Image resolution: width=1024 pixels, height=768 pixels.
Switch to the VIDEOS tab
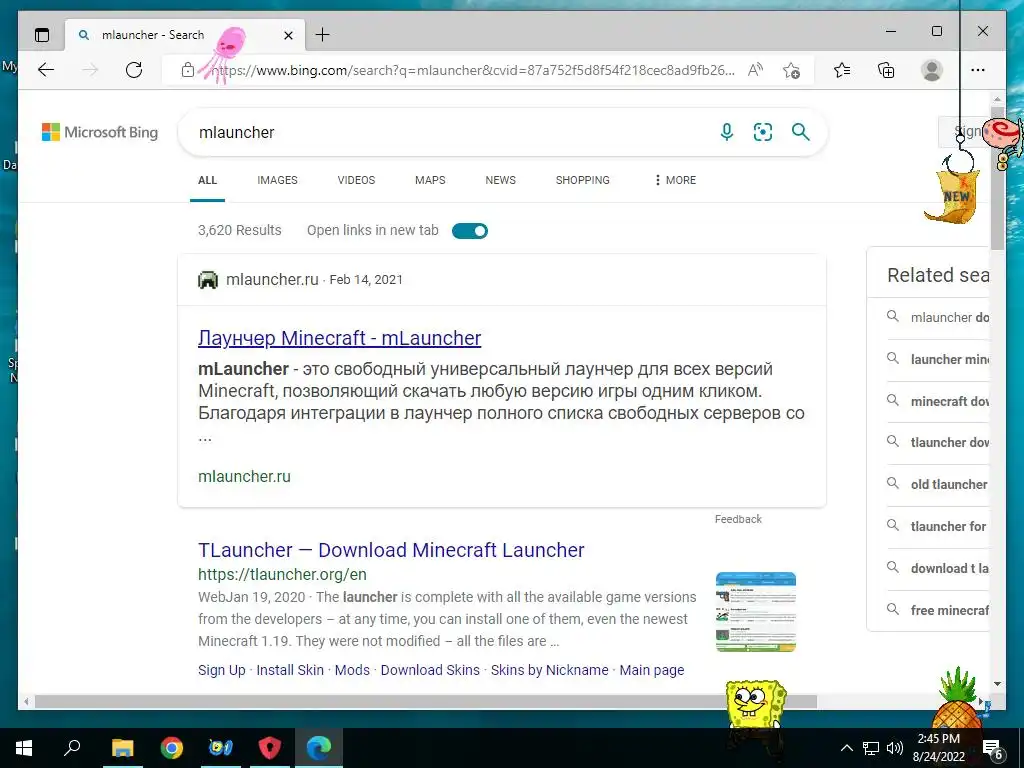tap(356, 180)
